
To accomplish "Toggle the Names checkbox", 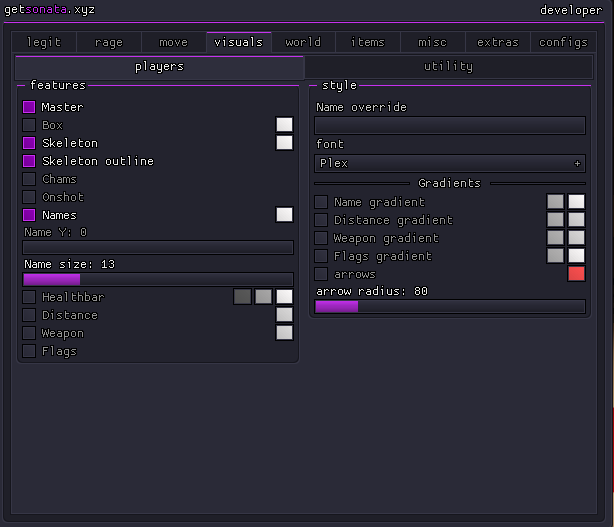I will click(29, 215).
